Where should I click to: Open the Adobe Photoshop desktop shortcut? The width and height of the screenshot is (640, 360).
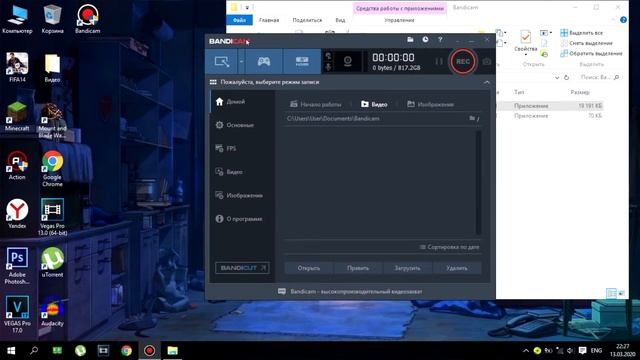17,266
